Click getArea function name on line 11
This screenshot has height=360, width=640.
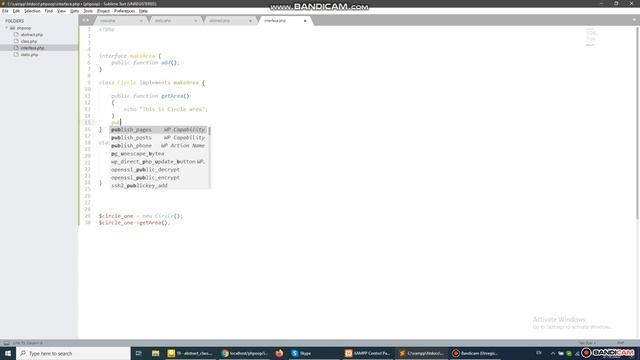(x=172, y=96)
